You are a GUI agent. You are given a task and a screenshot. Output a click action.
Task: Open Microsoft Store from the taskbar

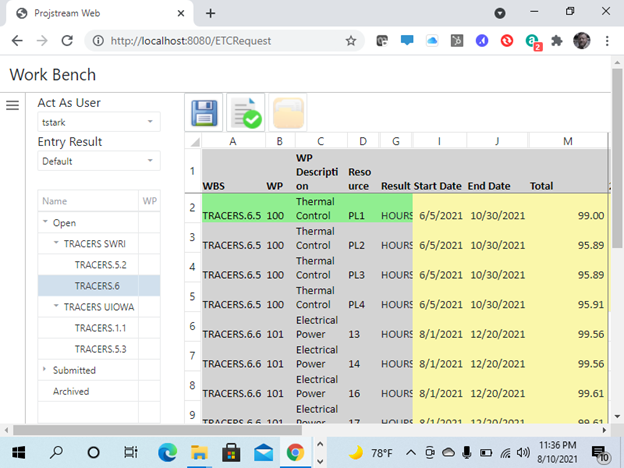click(x=231, y=452)
